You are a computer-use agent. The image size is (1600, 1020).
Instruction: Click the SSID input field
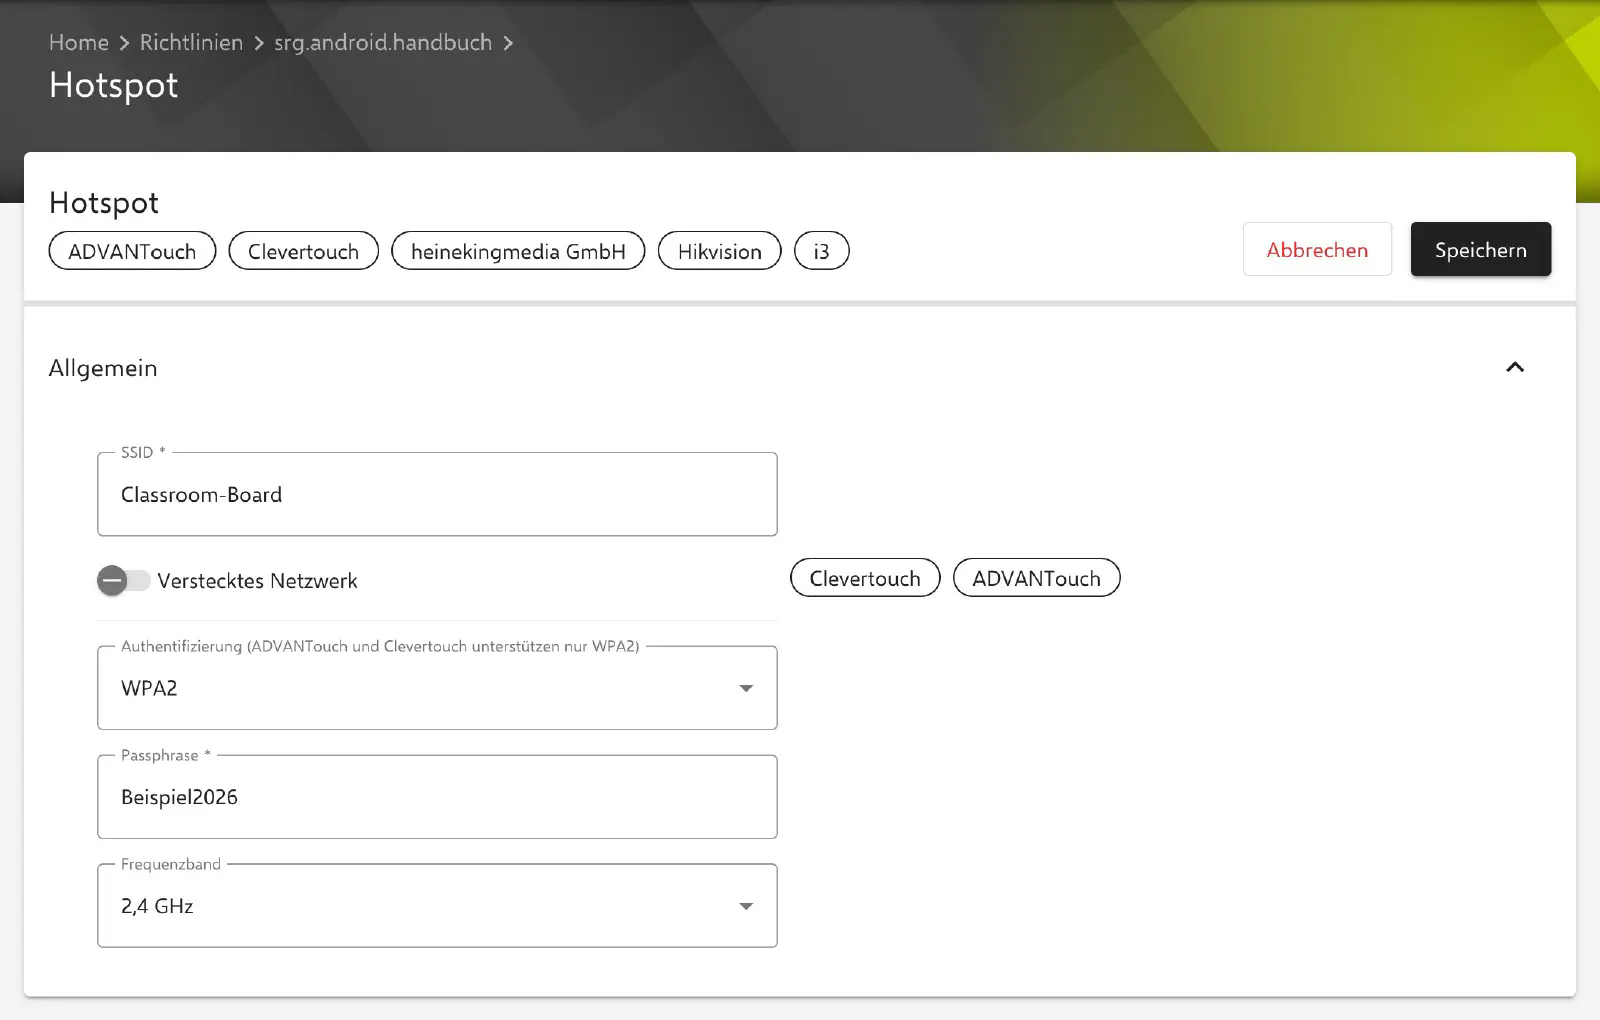437,494
